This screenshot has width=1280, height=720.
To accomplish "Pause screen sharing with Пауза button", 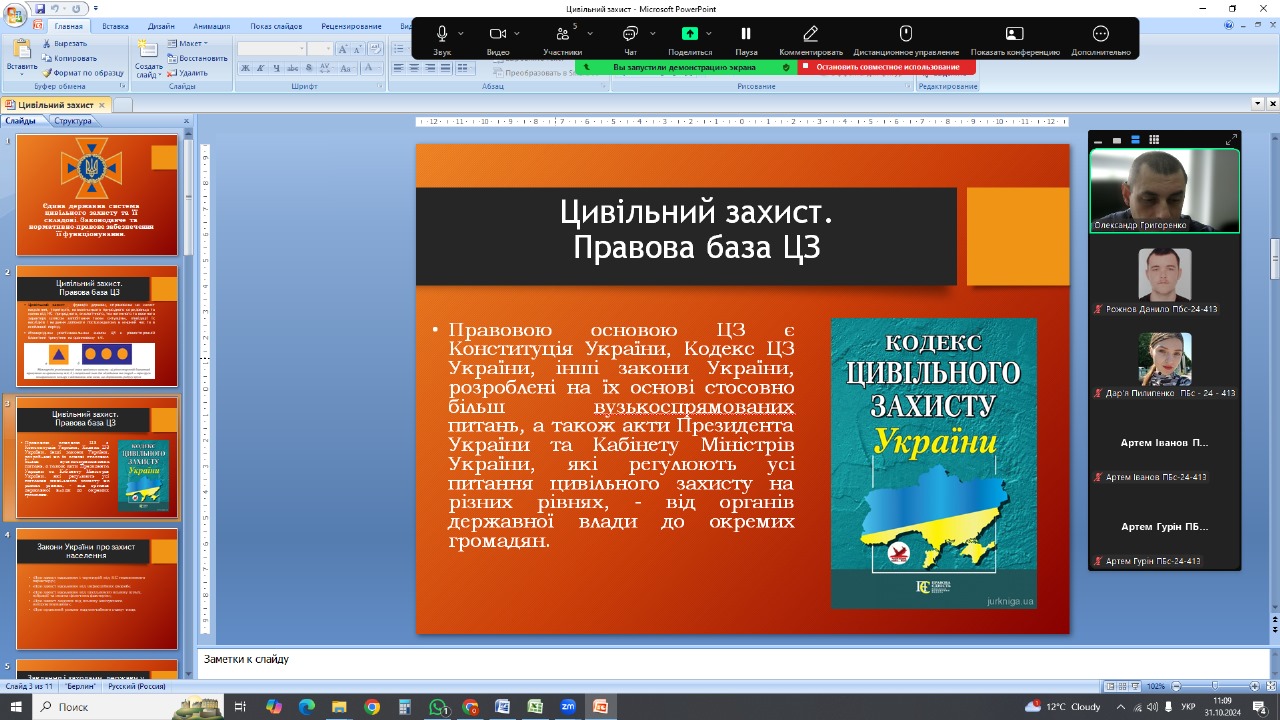I will tap(746, 35).
